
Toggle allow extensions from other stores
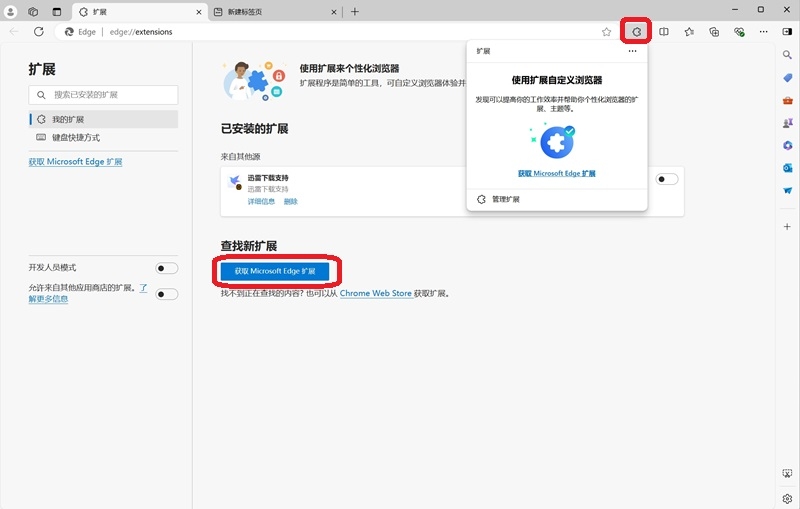166,294
